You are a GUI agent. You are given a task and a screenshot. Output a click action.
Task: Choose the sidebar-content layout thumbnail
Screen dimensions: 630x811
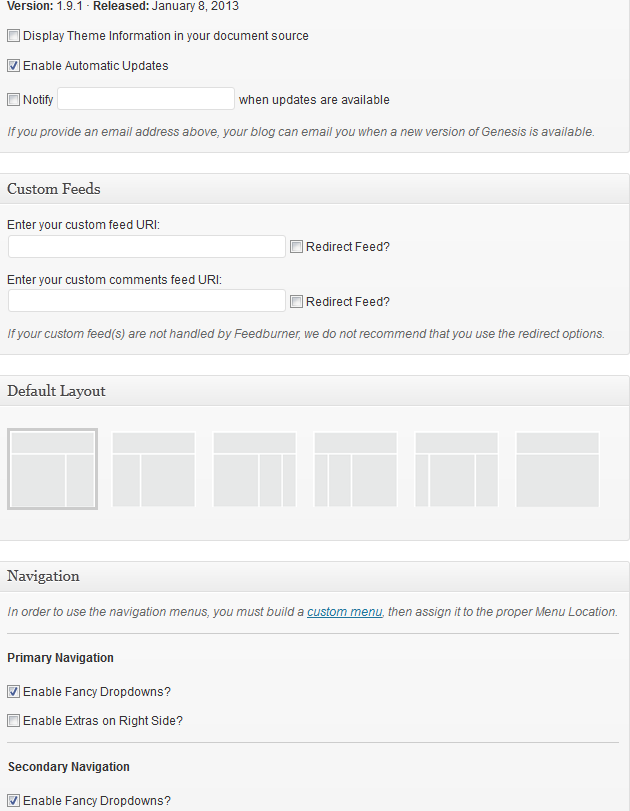pos(154,469)
